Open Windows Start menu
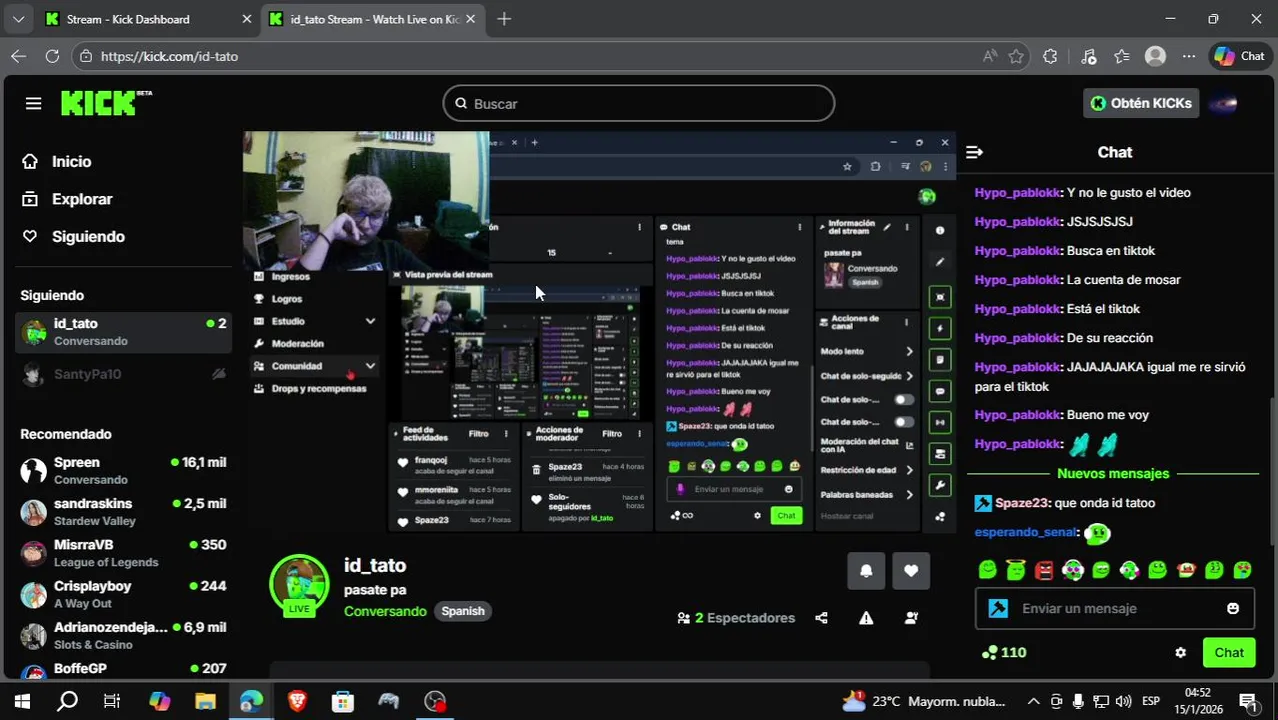1278x720 pixels. tap(22, 701)
